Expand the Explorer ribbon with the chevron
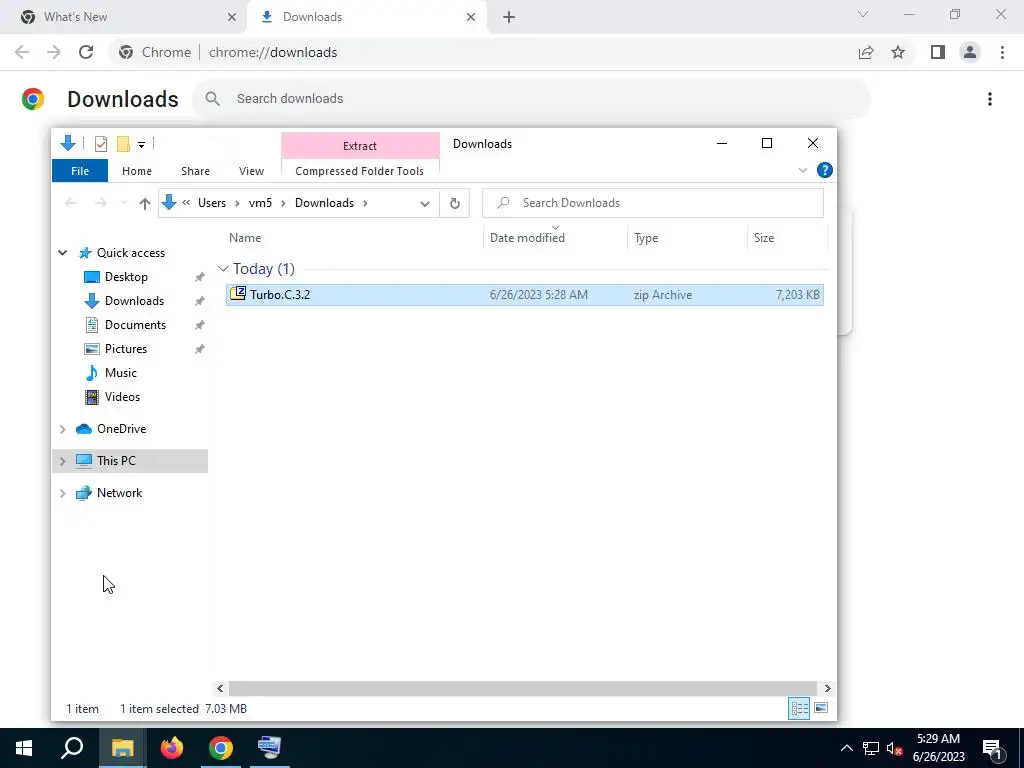The image size is (1024, 768). point(803,170)
